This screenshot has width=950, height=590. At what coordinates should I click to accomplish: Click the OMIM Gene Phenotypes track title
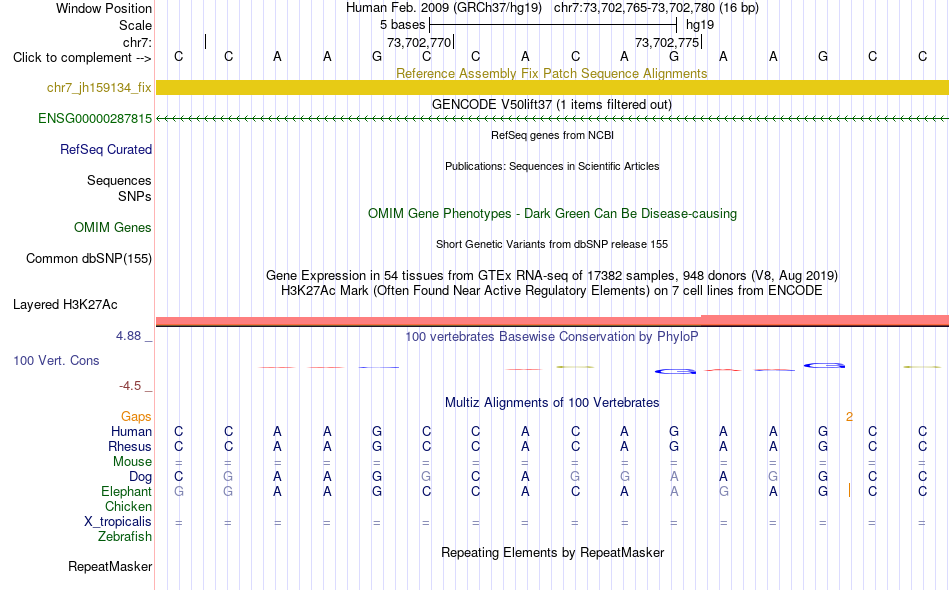tap(553, 213)
